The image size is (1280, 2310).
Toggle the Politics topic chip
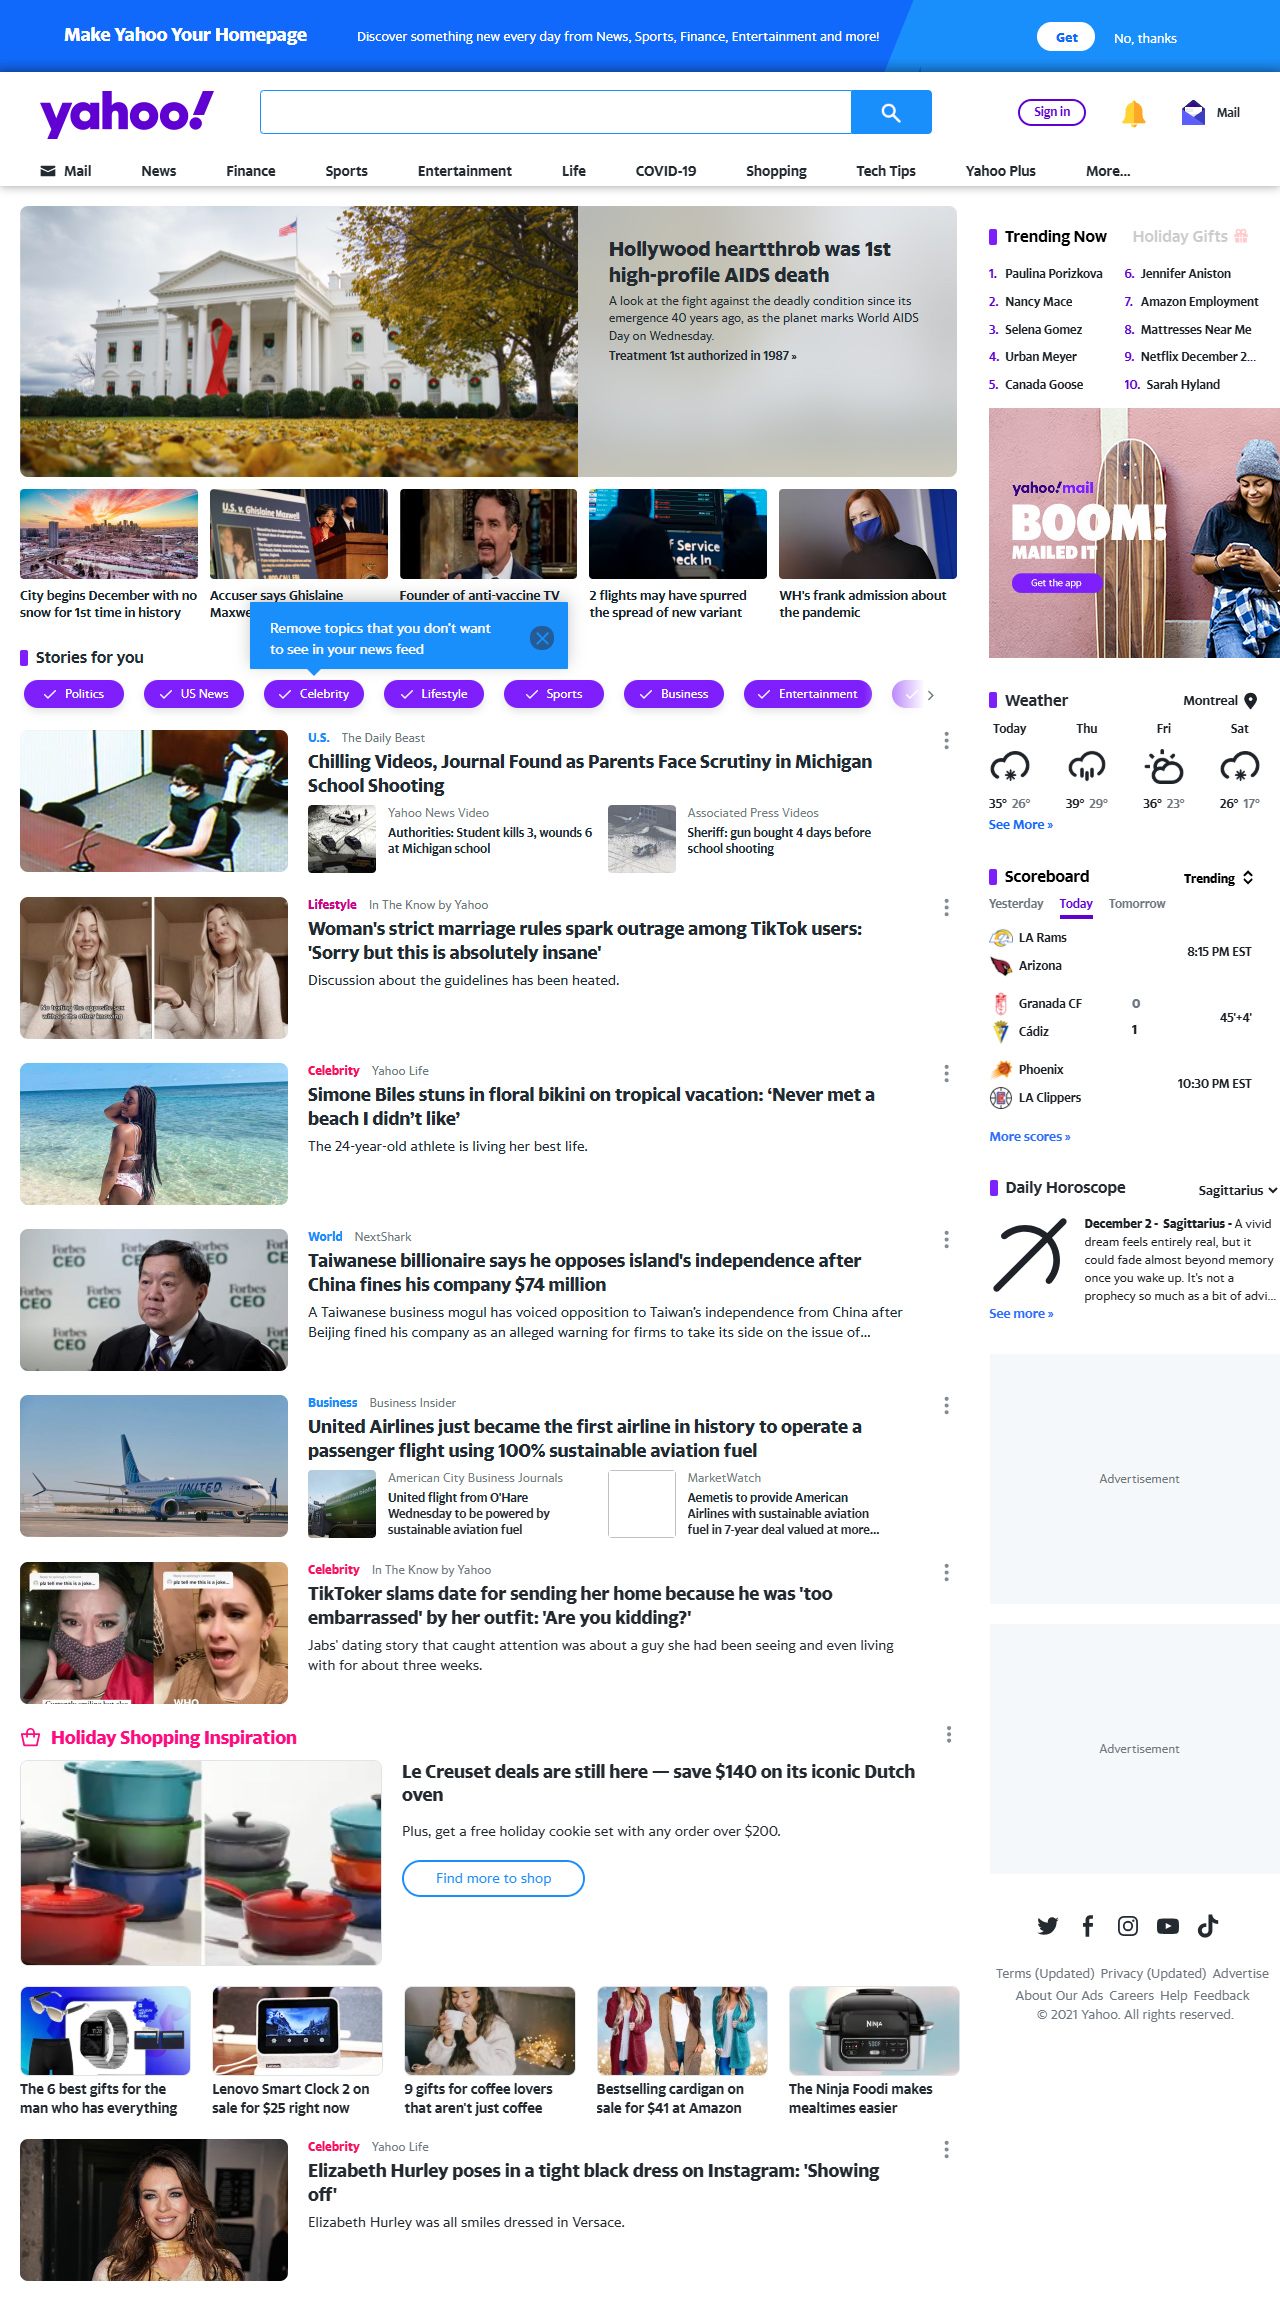(x=74, y=694)
